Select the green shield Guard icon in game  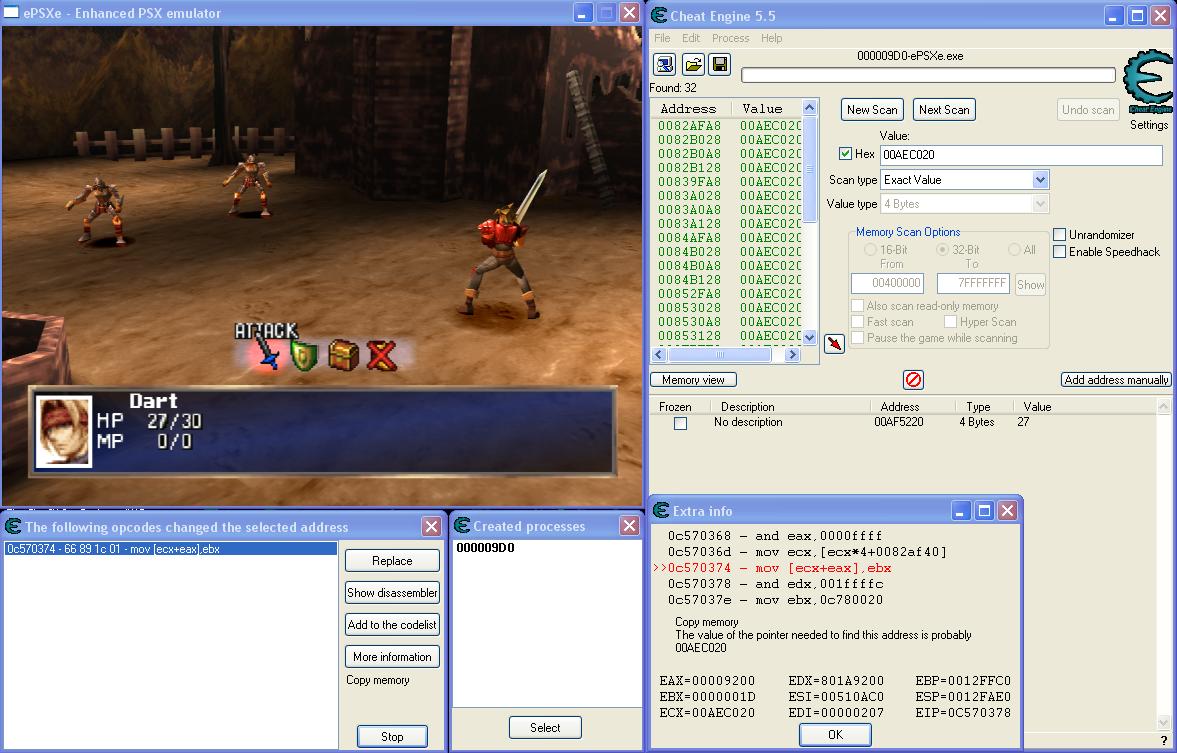pos(304,356)
